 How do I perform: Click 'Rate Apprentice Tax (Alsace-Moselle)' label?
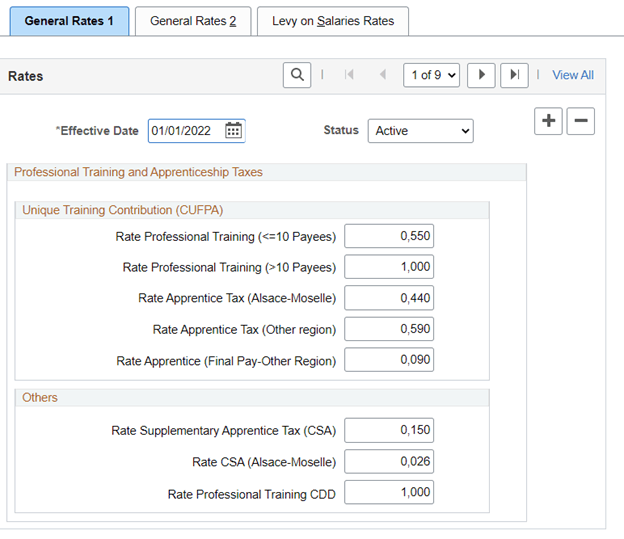pyautogui.click(x=237, y=298)
